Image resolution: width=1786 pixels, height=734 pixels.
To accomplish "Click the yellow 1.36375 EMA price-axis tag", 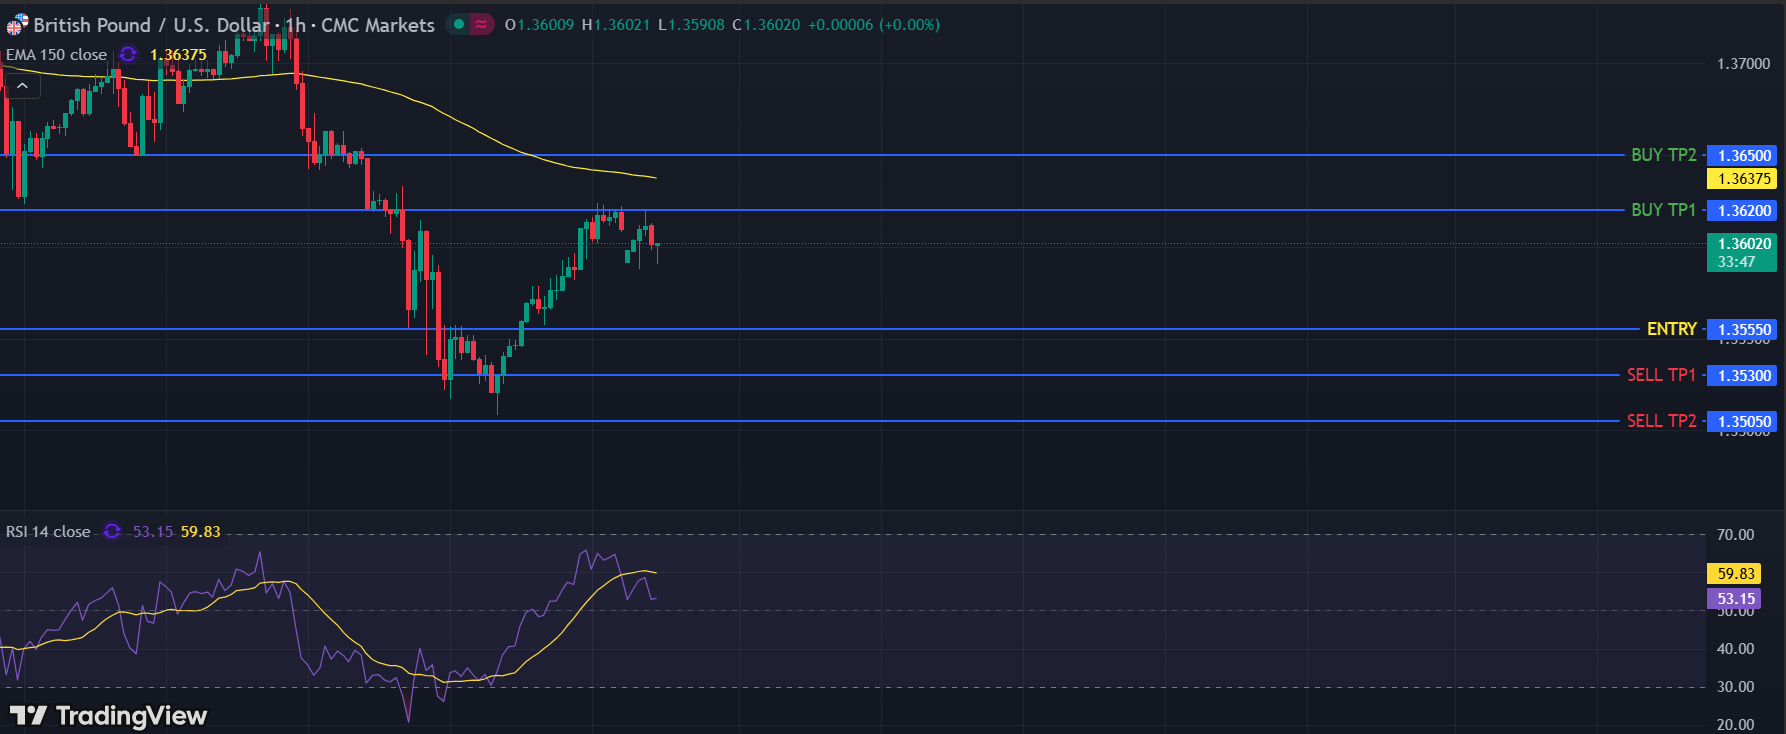I will (x=1743, y=179).
